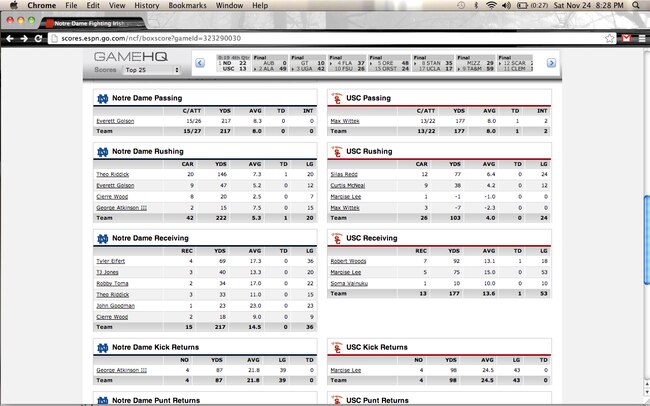Screen dimensions: 650x406
Task: Open the Chrome menu in menu bar
Action: [x=41, y=5]
